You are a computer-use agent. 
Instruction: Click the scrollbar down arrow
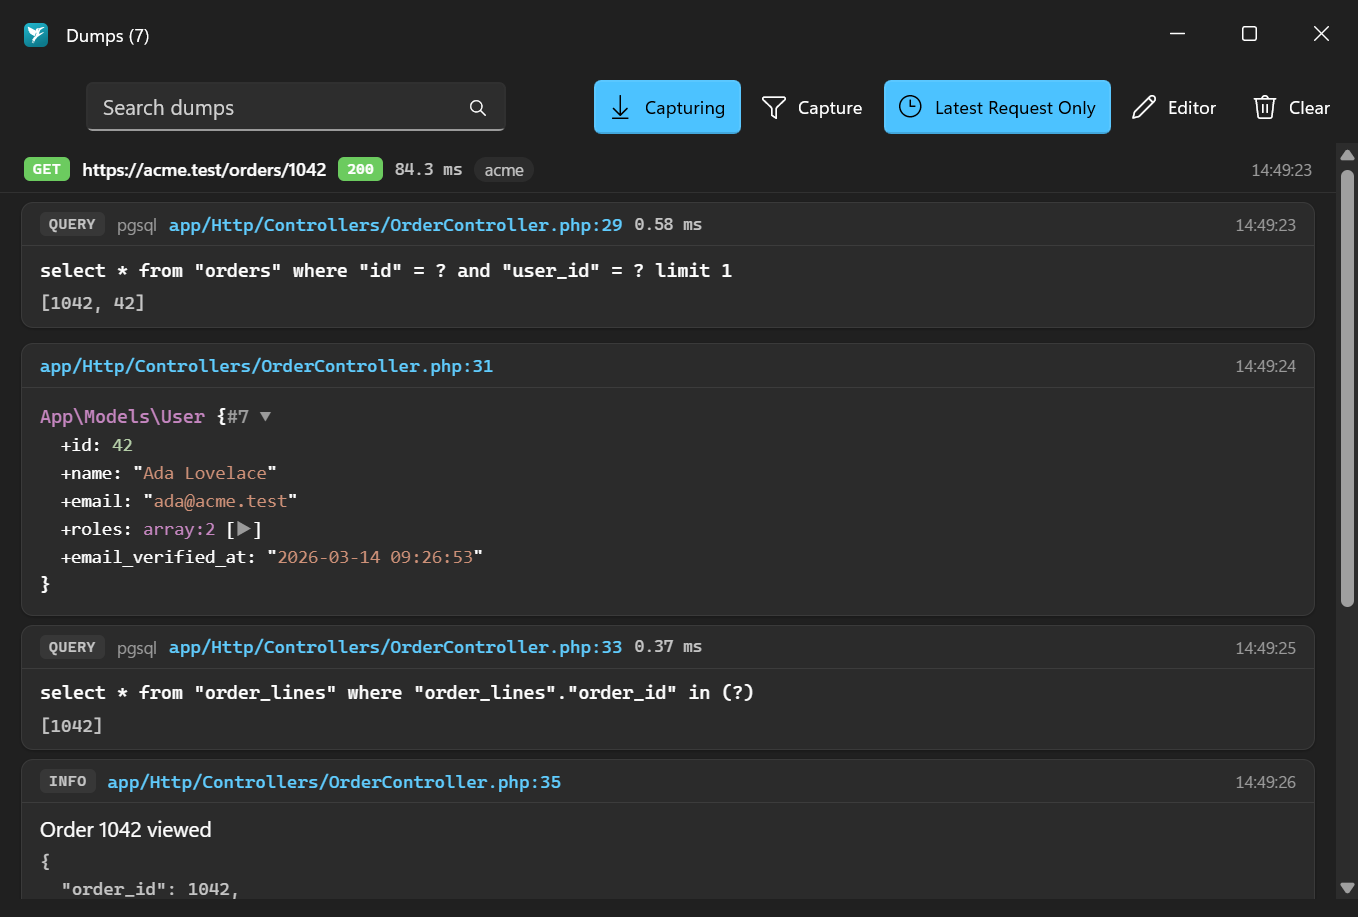pos(1347,888)
